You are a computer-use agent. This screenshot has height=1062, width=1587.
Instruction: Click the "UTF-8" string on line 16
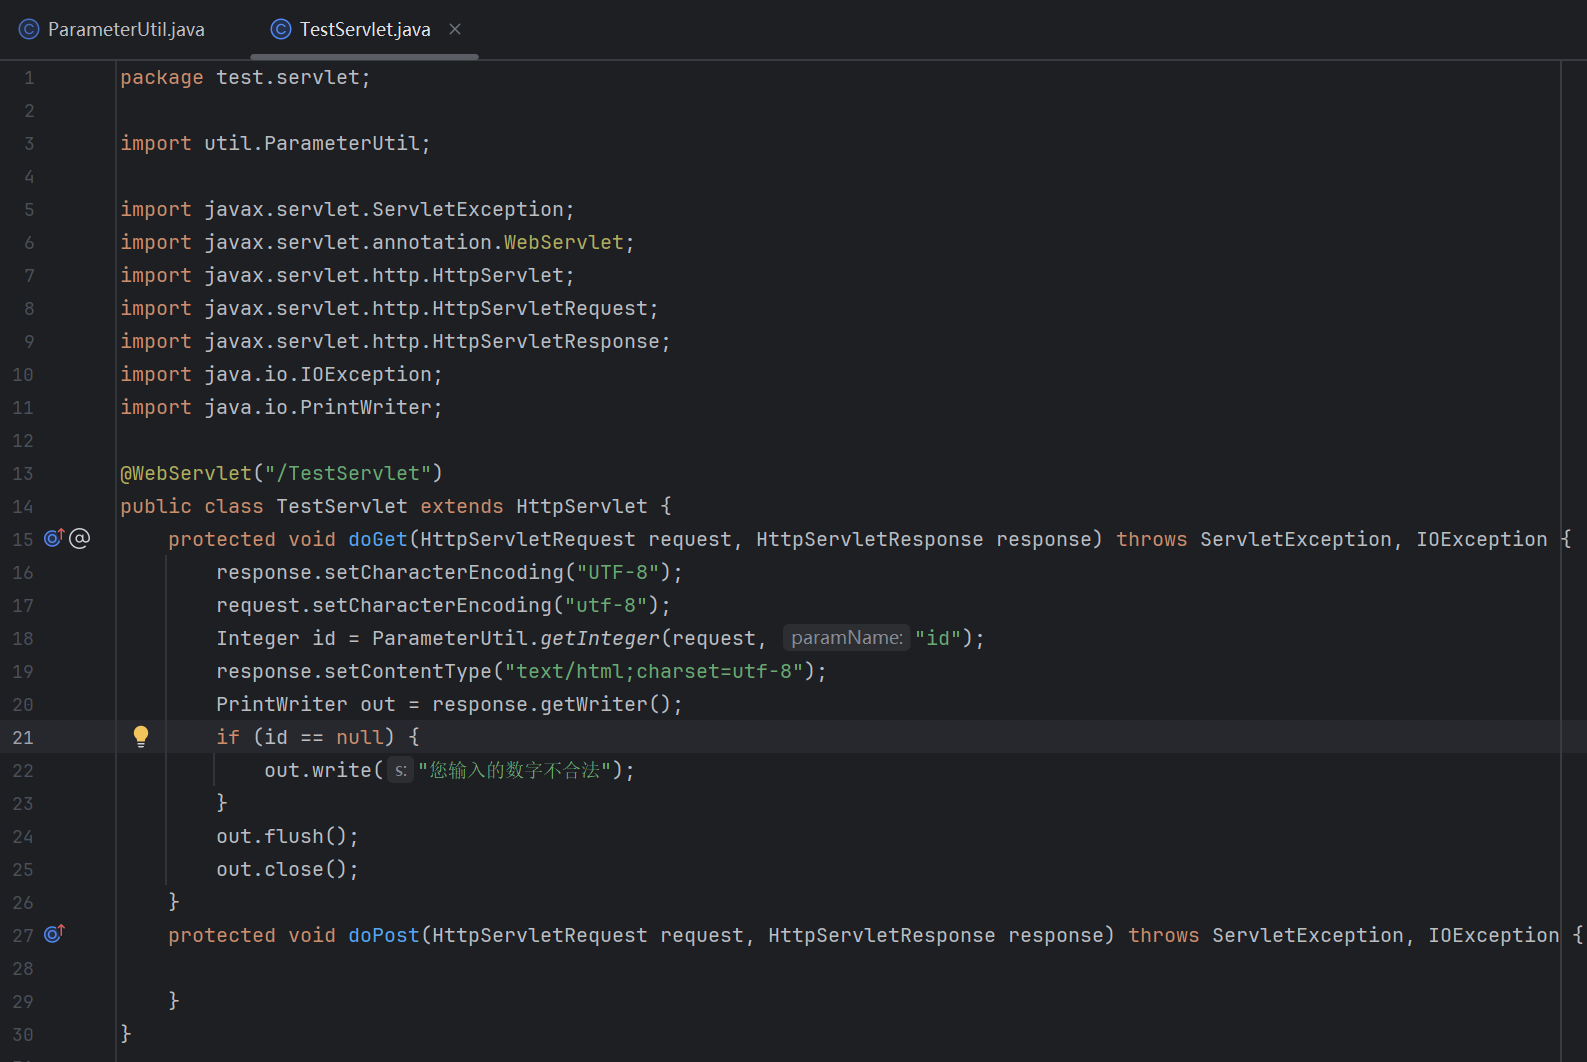[x=618, y=572]
